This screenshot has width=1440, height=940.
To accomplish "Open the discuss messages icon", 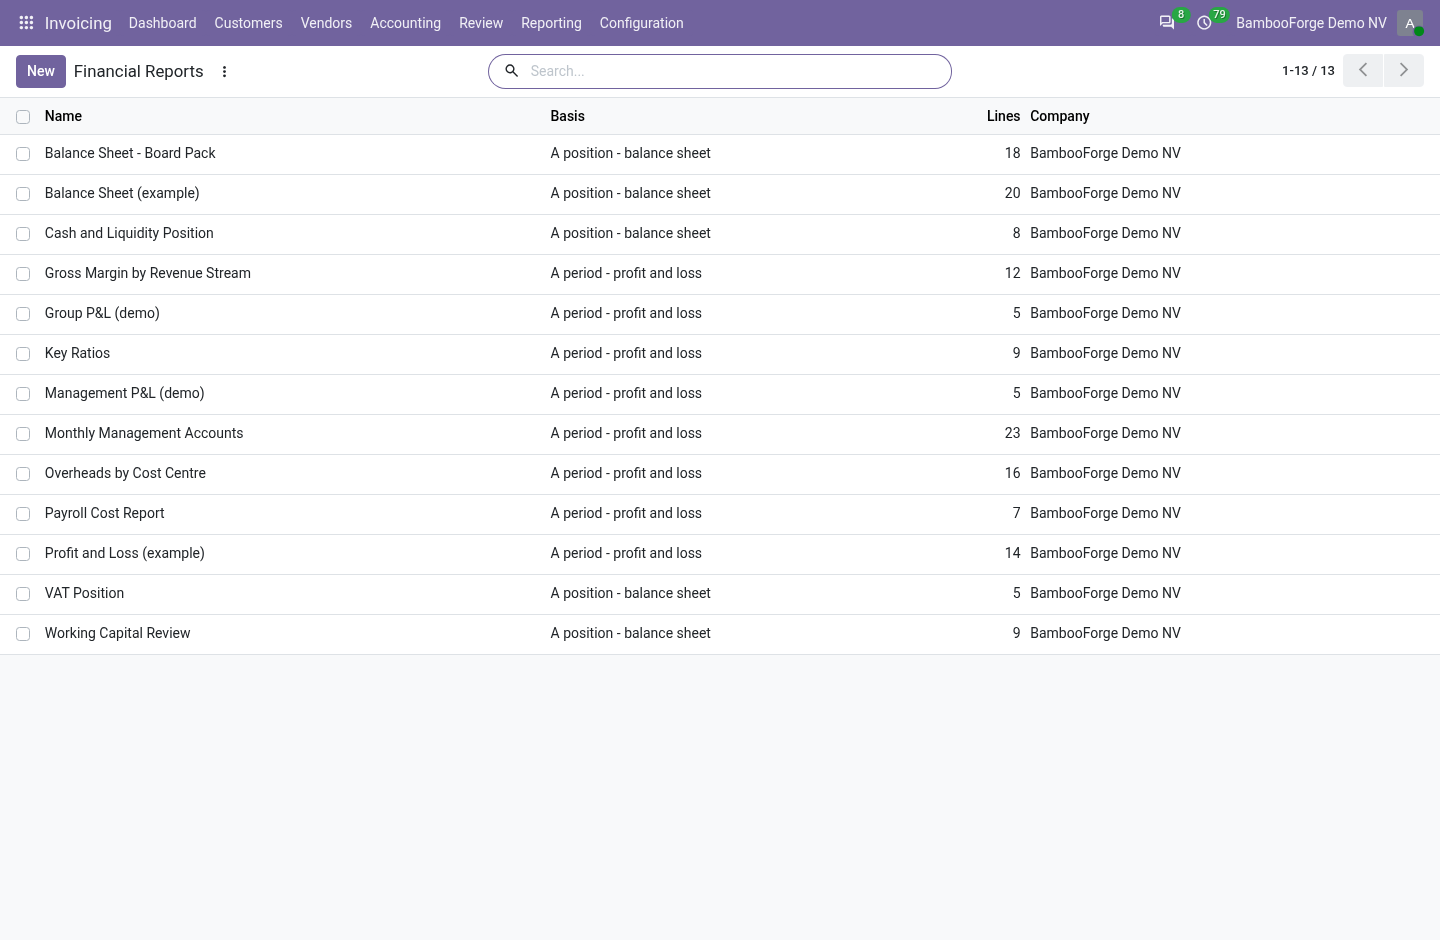I will coord(1167,23).
